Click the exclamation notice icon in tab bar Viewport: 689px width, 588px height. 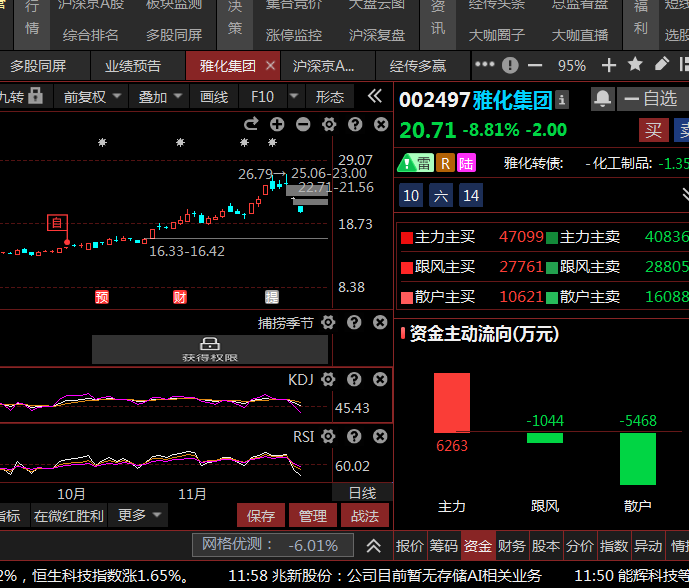coord(510,65)
